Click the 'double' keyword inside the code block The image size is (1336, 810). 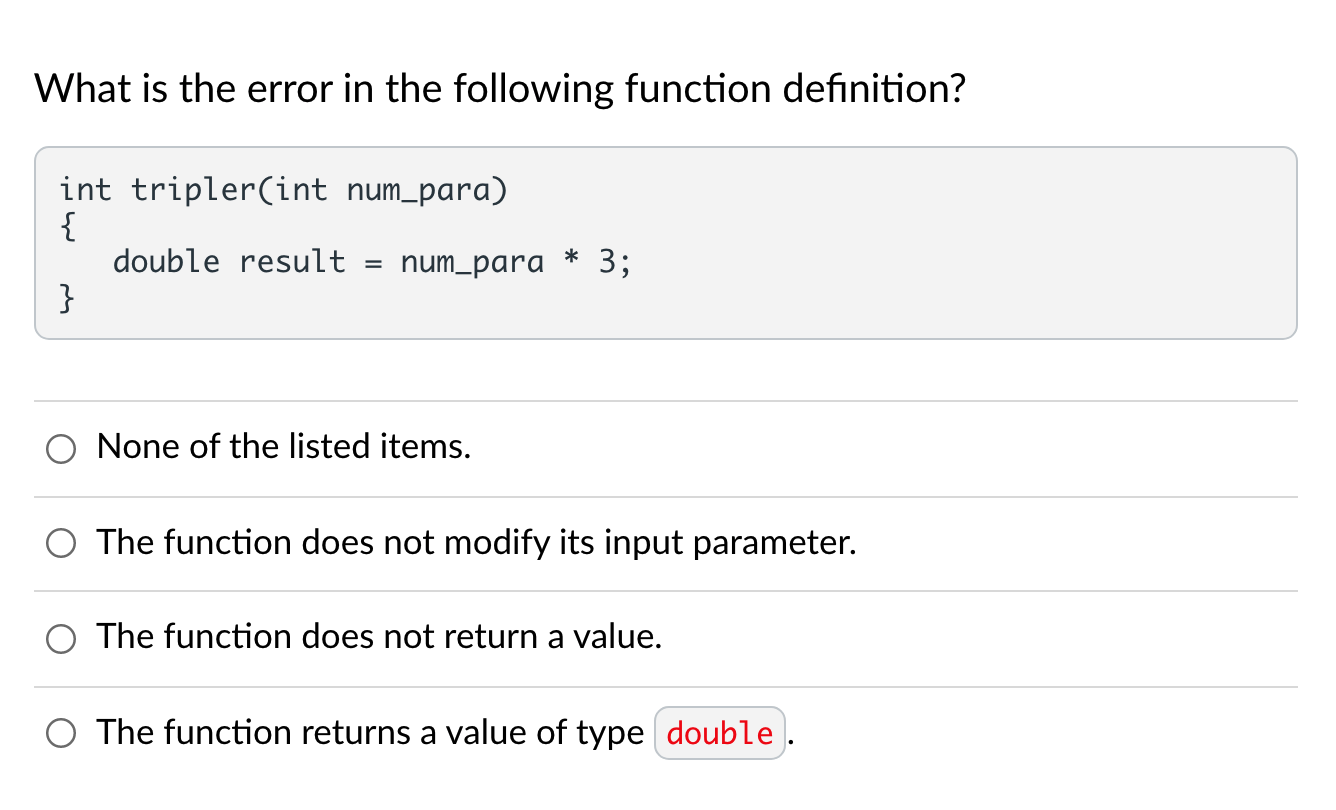coord(166,262)
